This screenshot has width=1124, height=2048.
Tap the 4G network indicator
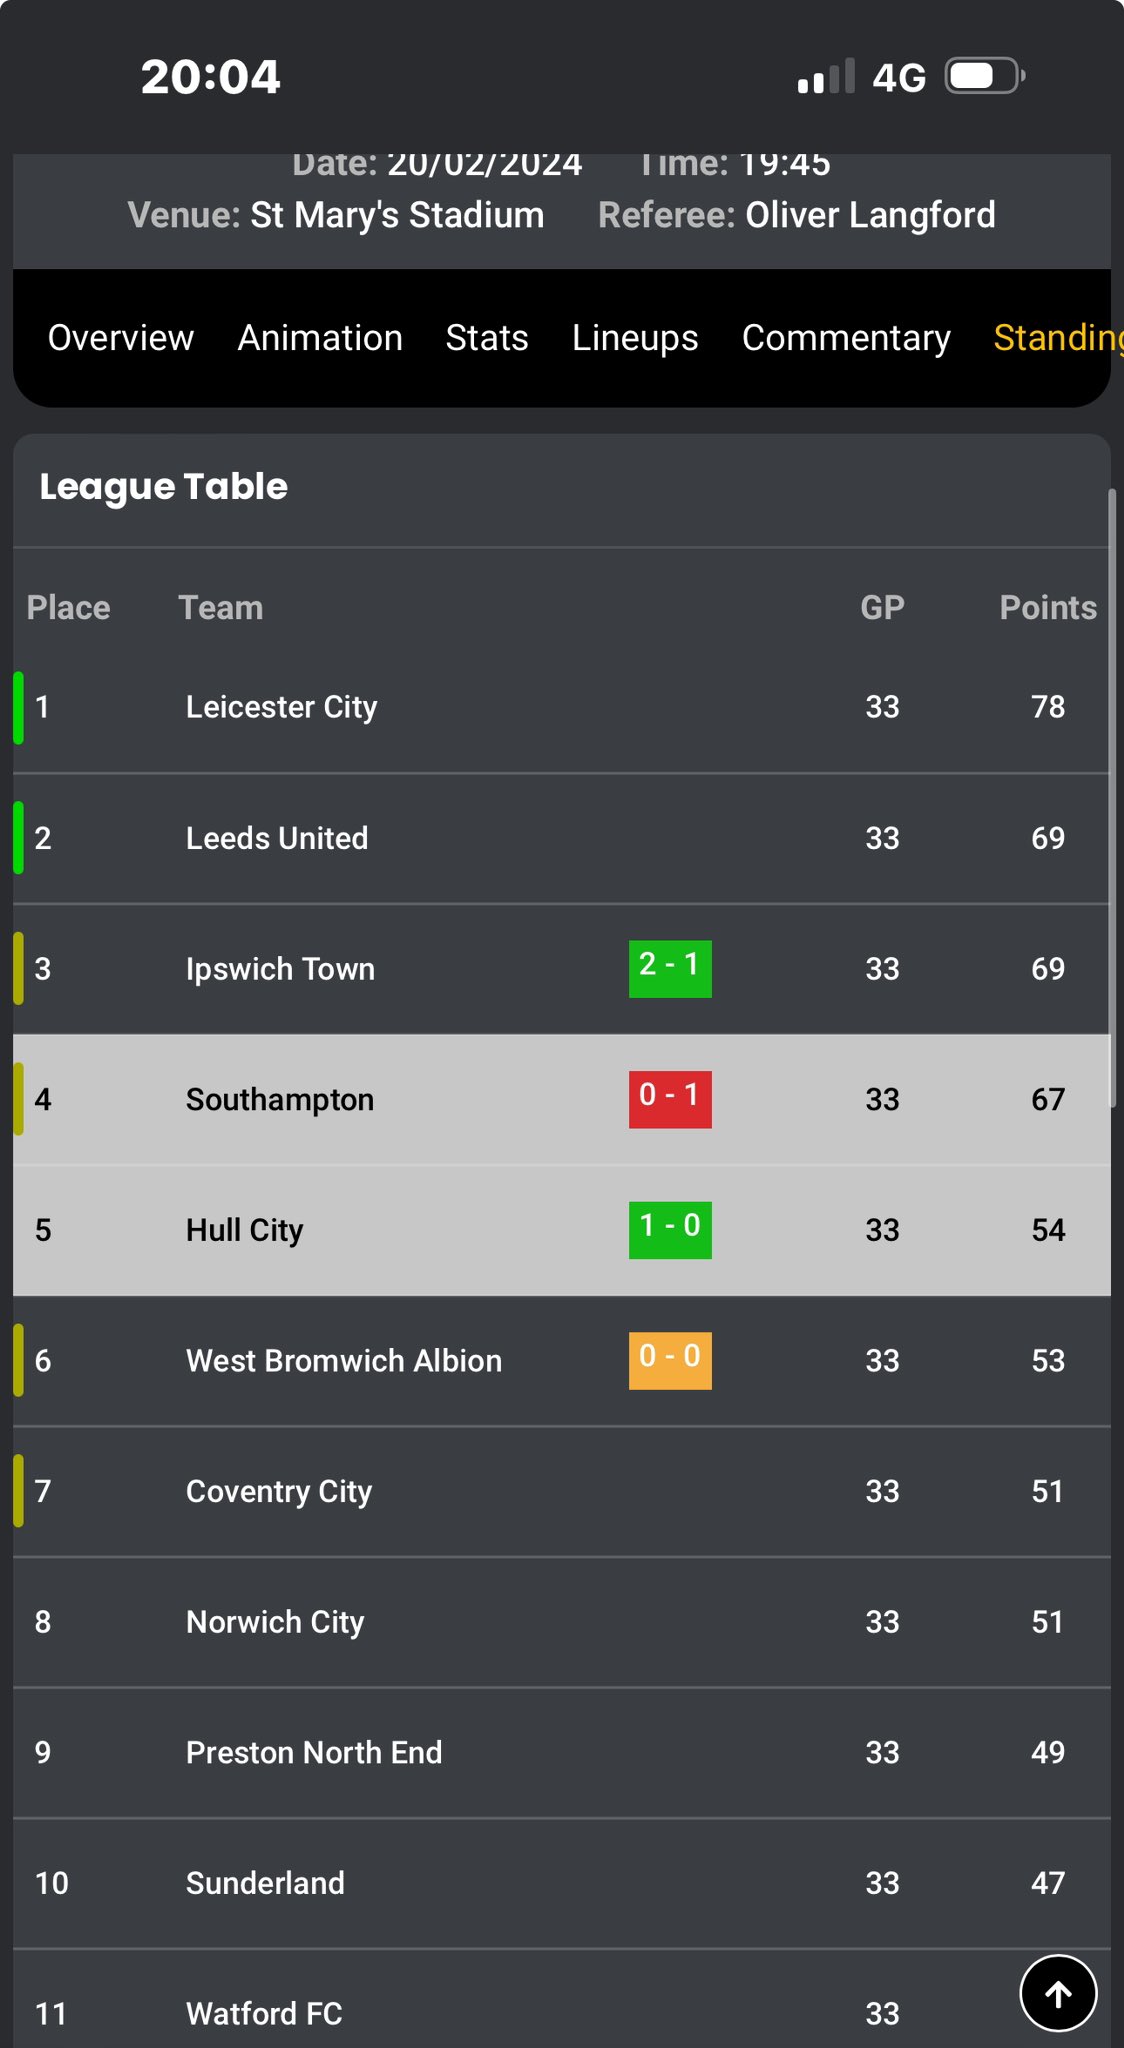pyautogui.click(x=899, y=77)
